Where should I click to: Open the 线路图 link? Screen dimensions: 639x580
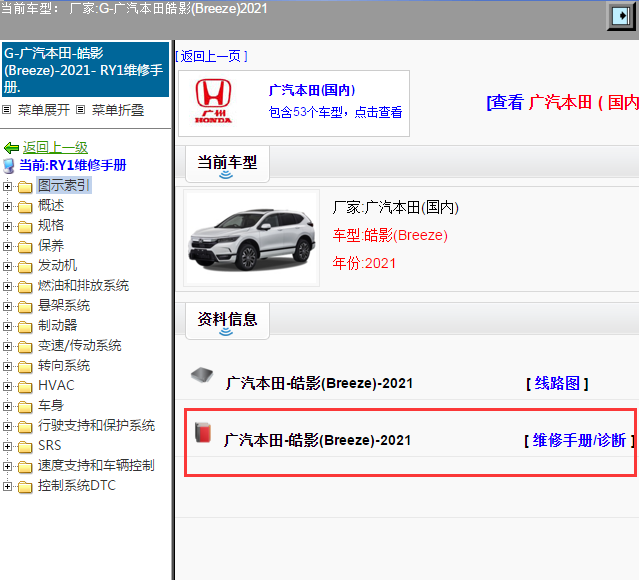click(x=557, y=383)
